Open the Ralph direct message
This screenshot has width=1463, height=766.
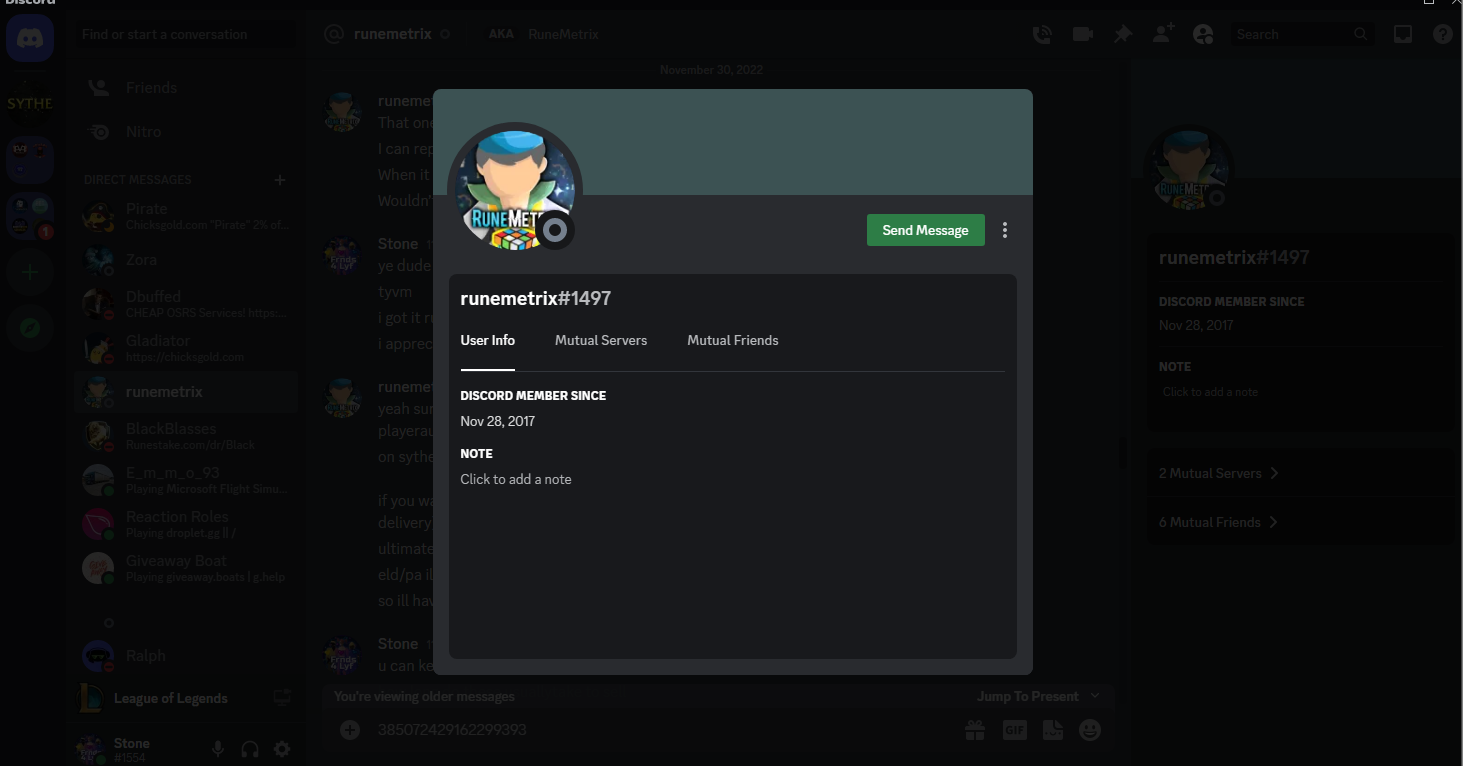(x=187, y=656)
